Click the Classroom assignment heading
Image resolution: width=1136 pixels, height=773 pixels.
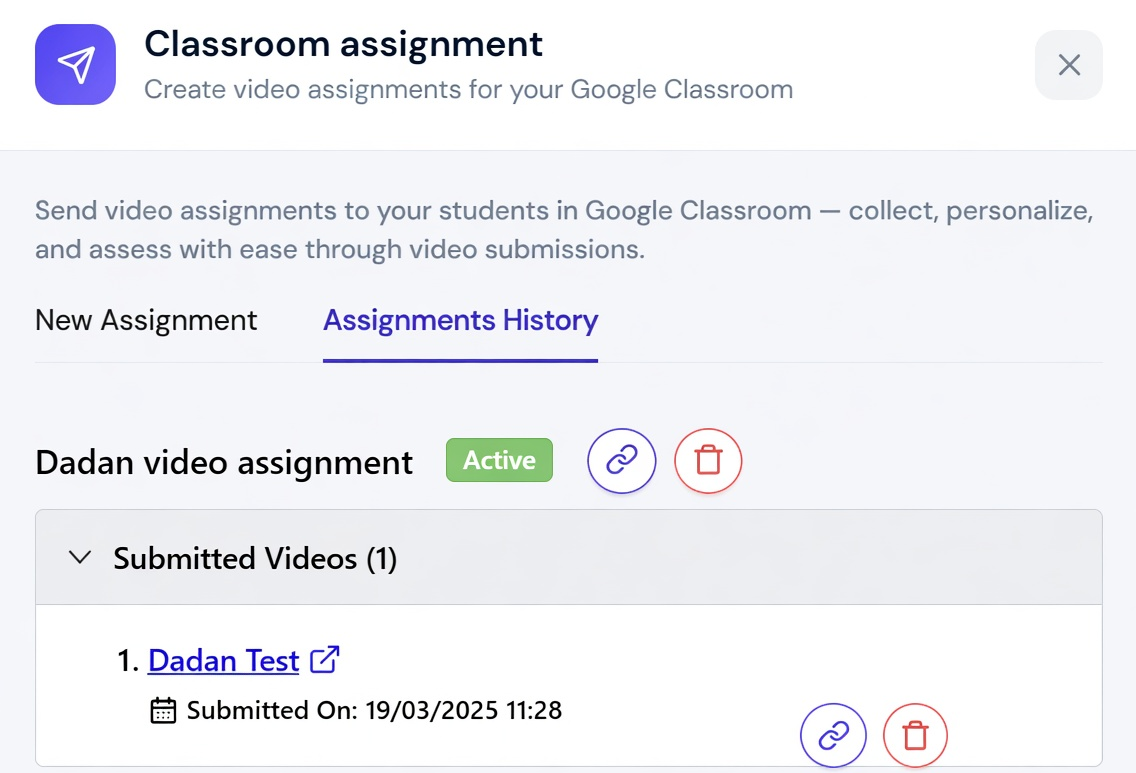pos(343,44)
